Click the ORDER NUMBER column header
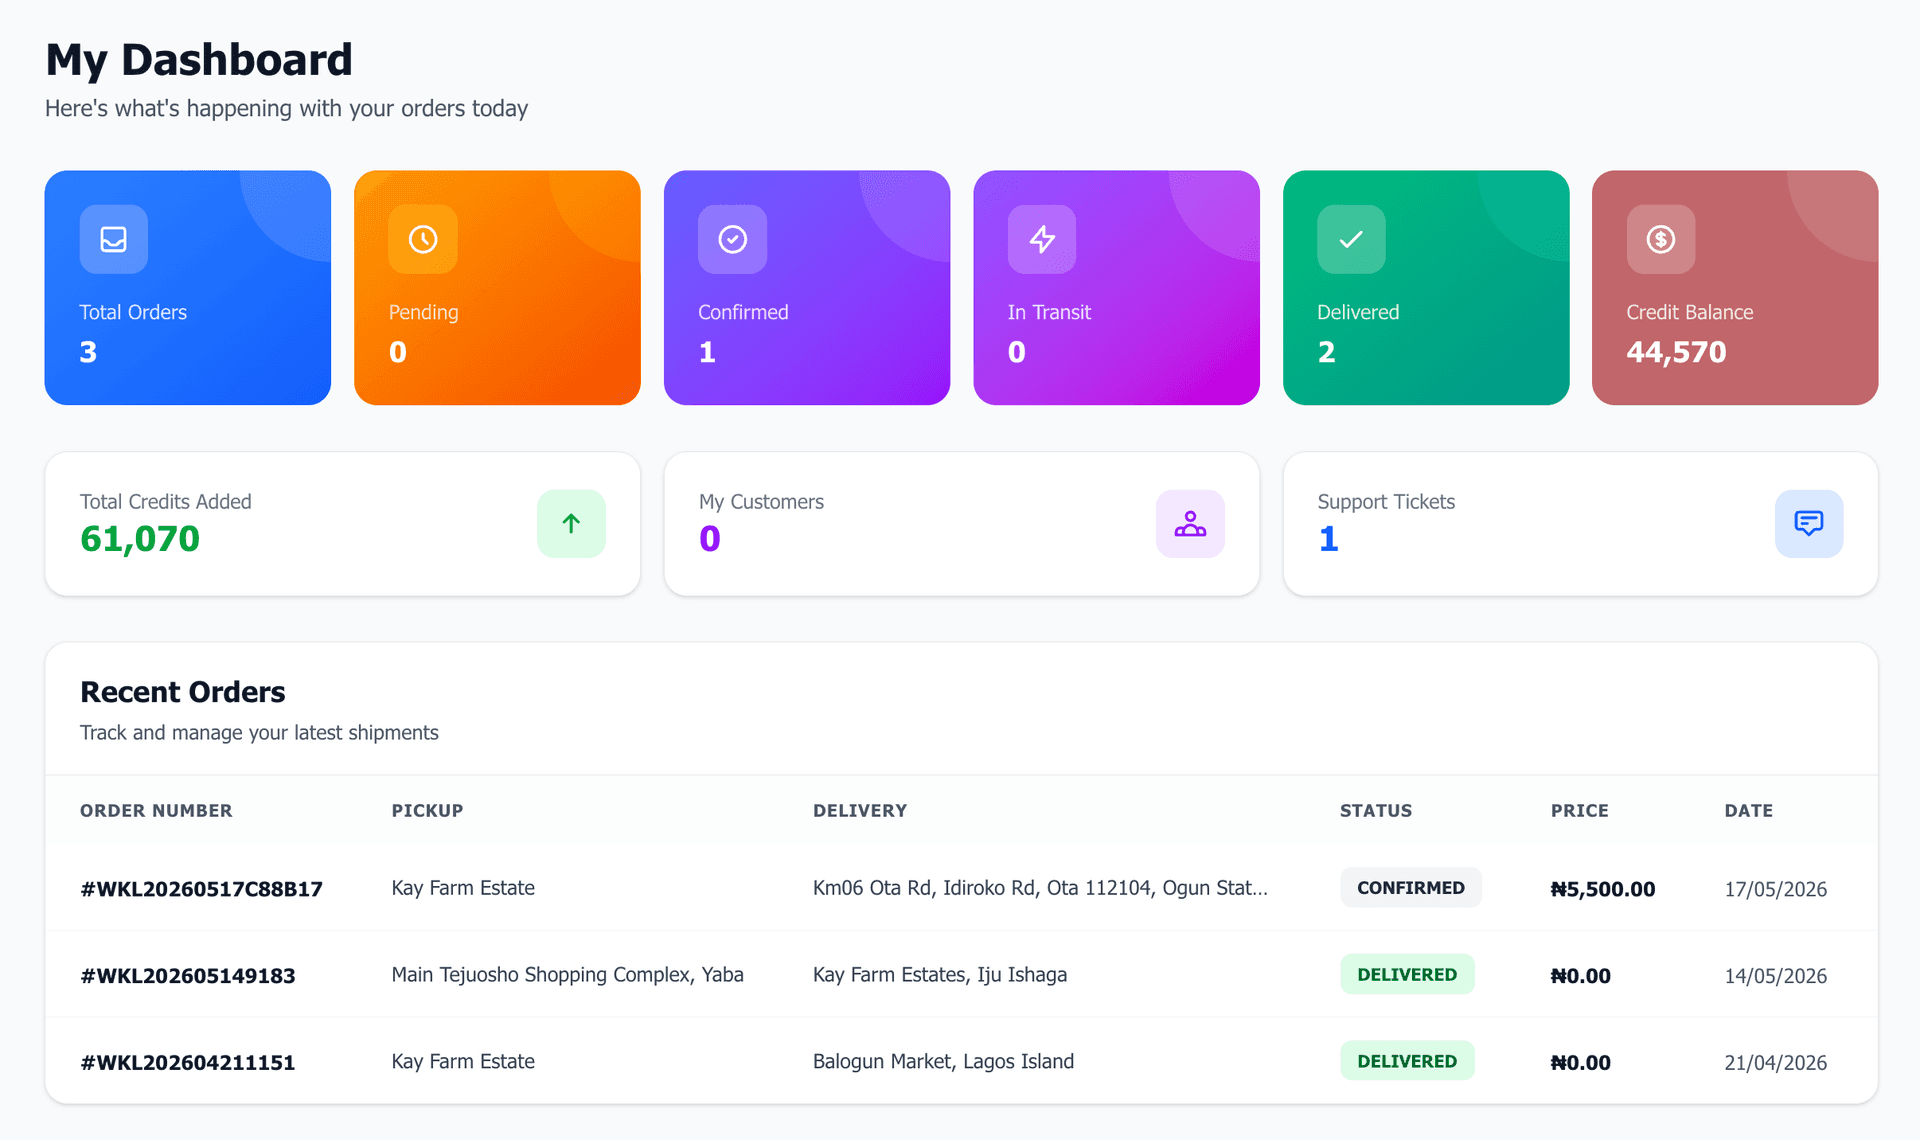Viewport: 1920px width, 1140px height. click(156, 811)
